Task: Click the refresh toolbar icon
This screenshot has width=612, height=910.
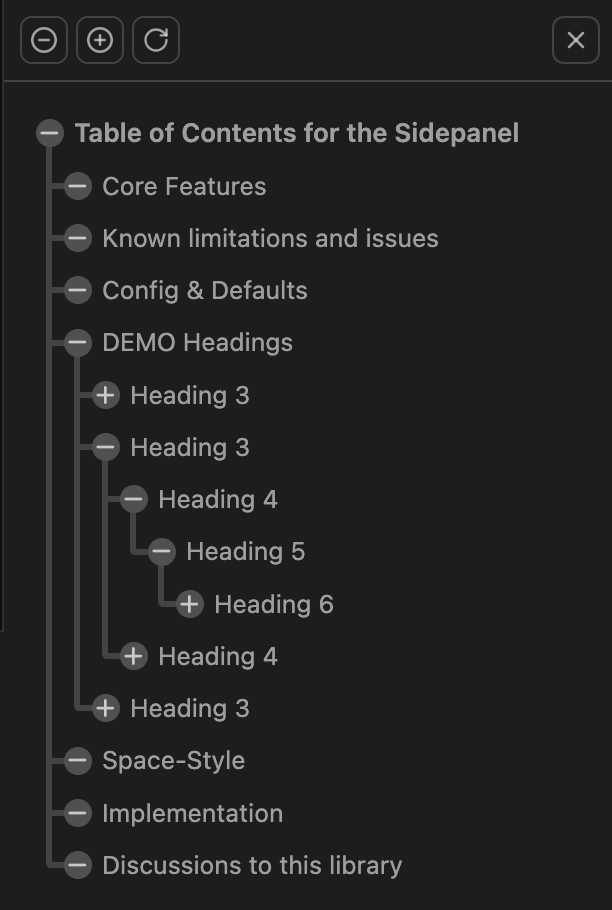Action: point(156,40)
